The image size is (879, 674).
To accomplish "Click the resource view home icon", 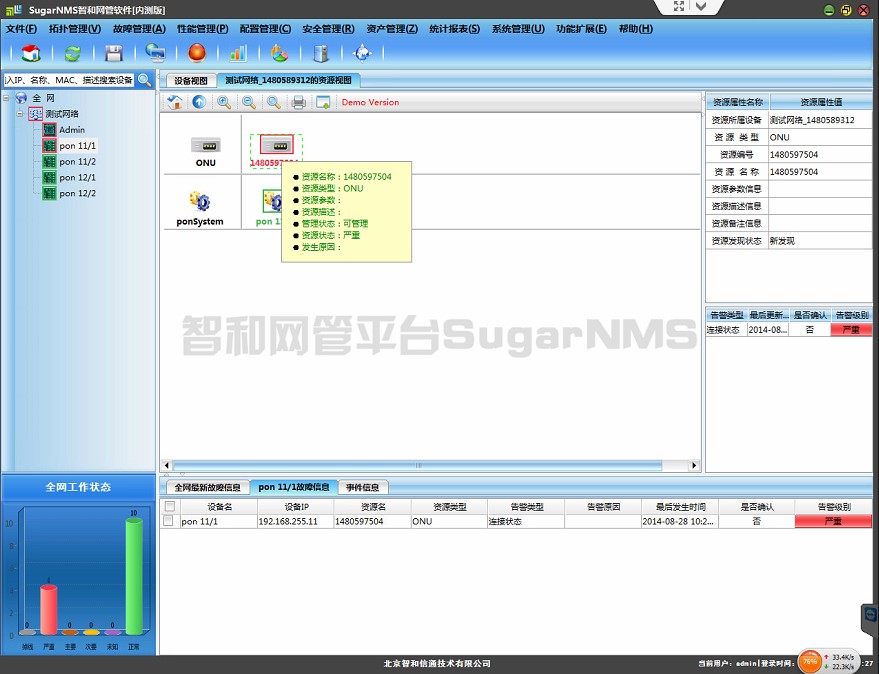I will click(x=175, y=102).
